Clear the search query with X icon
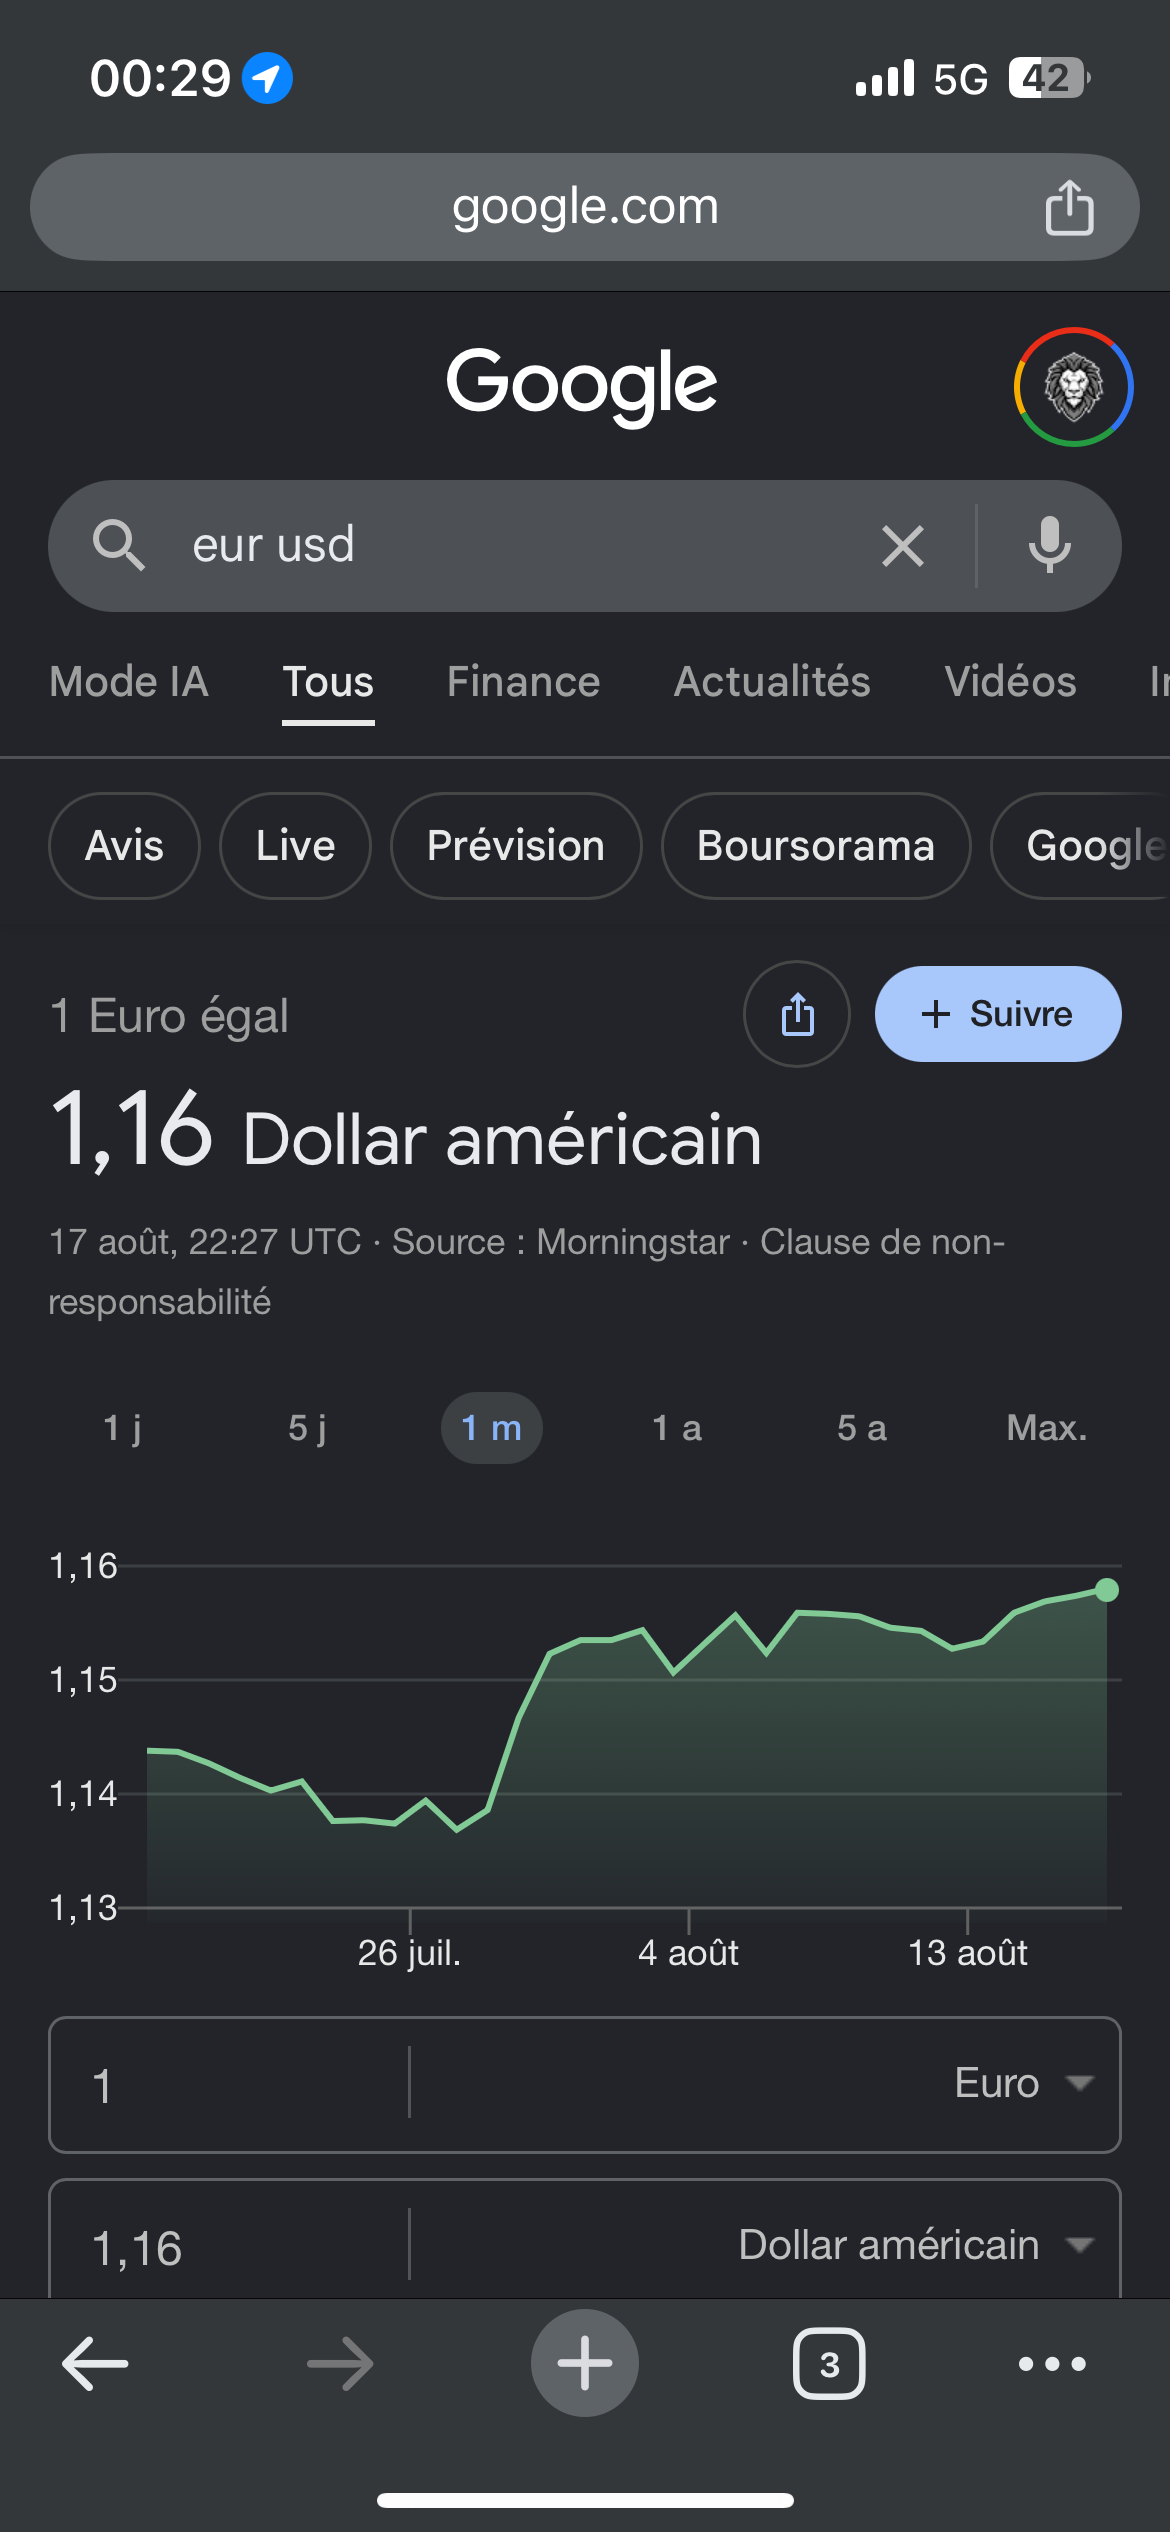Image resolution: width=1170 pixels, height=2532 pixels. pyautogui.click(x=903, y=546)
